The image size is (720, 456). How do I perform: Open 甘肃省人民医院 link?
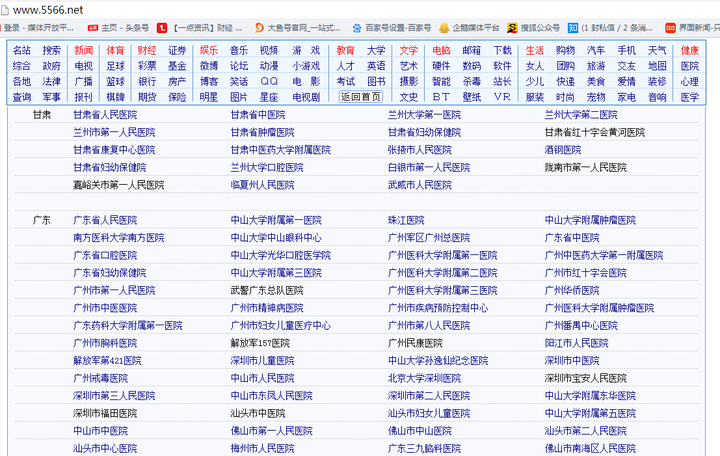105,115
